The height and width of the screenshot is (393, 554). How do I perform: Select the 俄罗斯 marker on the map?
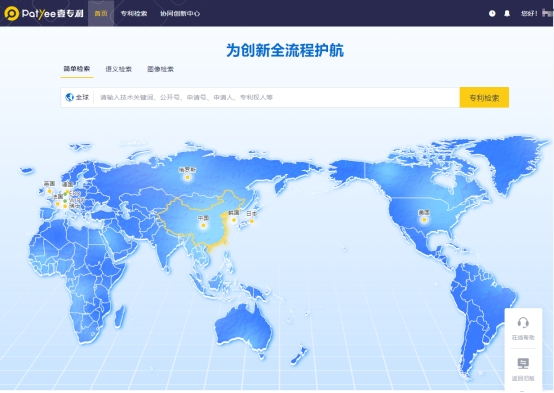187,177
